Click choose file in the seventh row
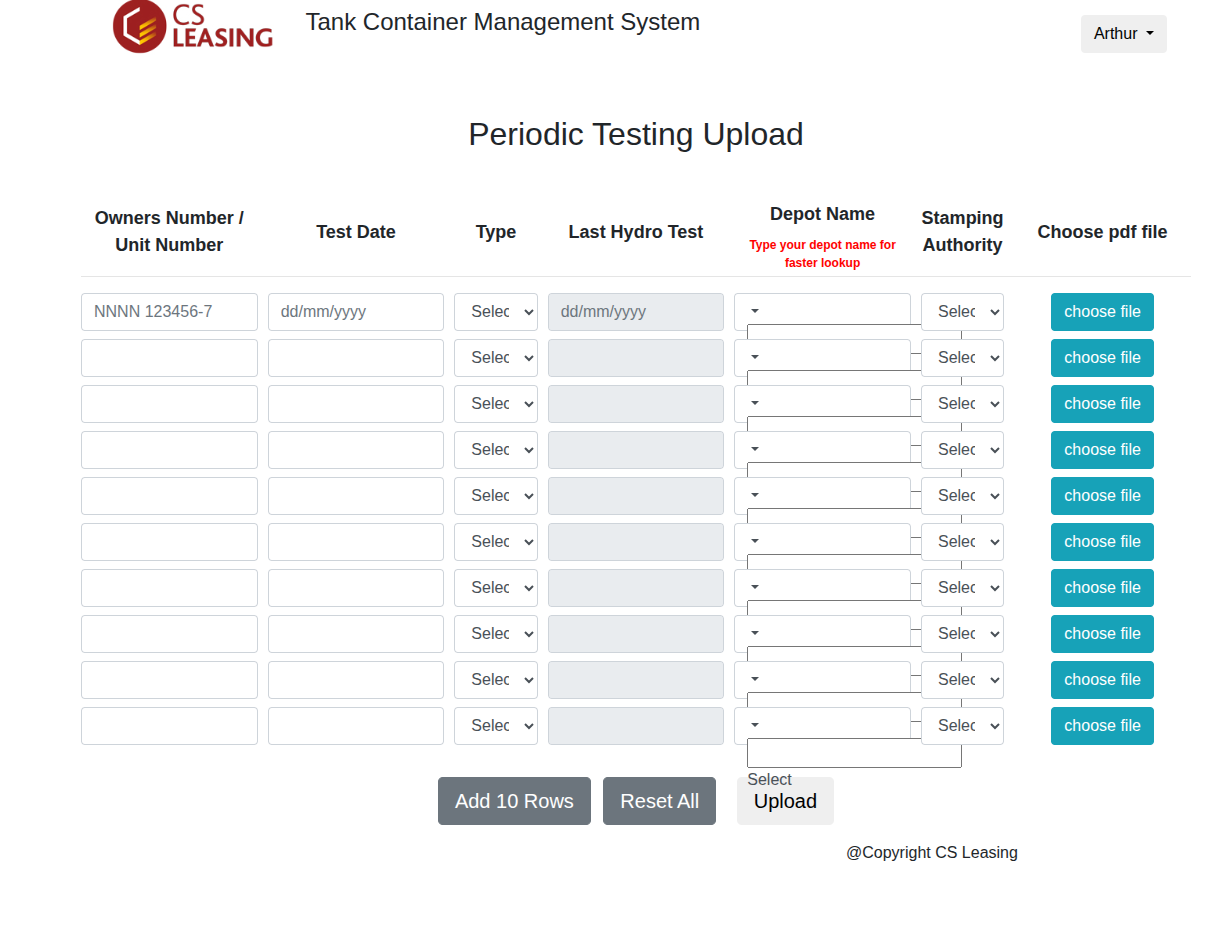 1102,588
